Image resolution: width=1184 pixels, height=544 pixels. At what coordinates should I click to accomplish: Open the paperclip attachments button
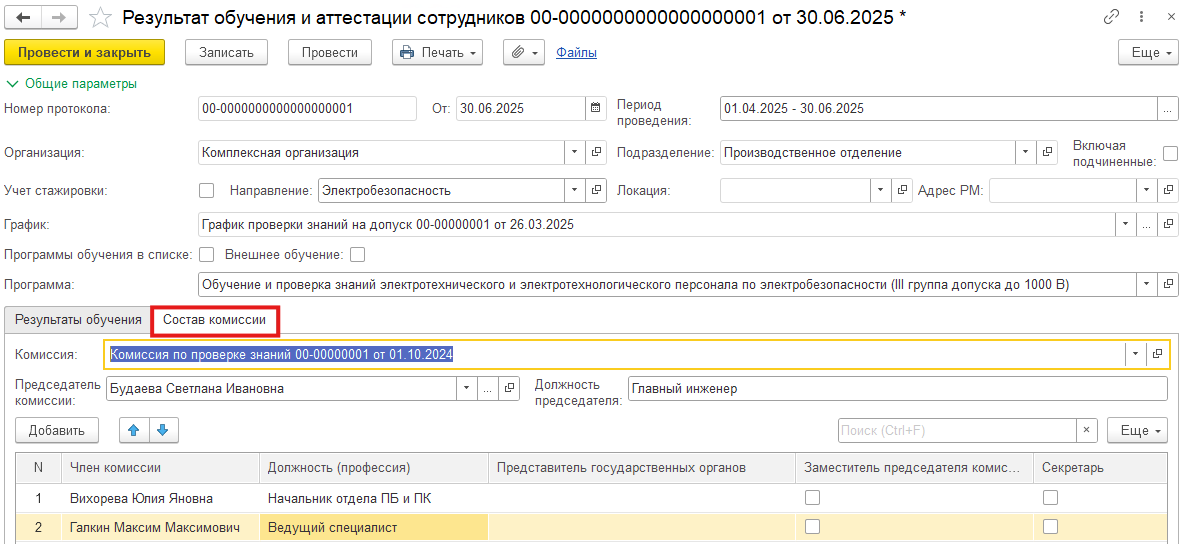click(x=524, y=52)
